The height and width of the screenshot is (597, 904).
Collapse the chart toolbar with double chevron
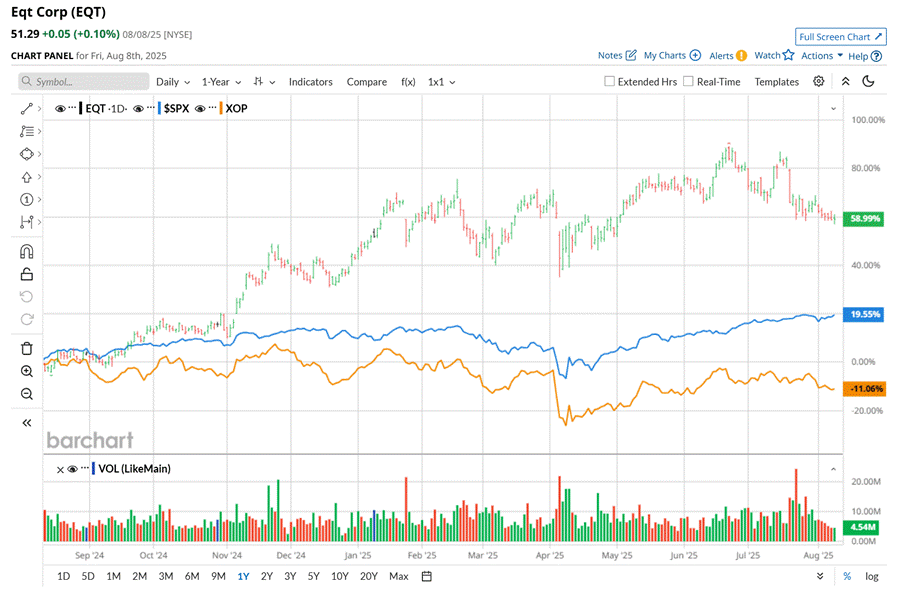[845, 81]
